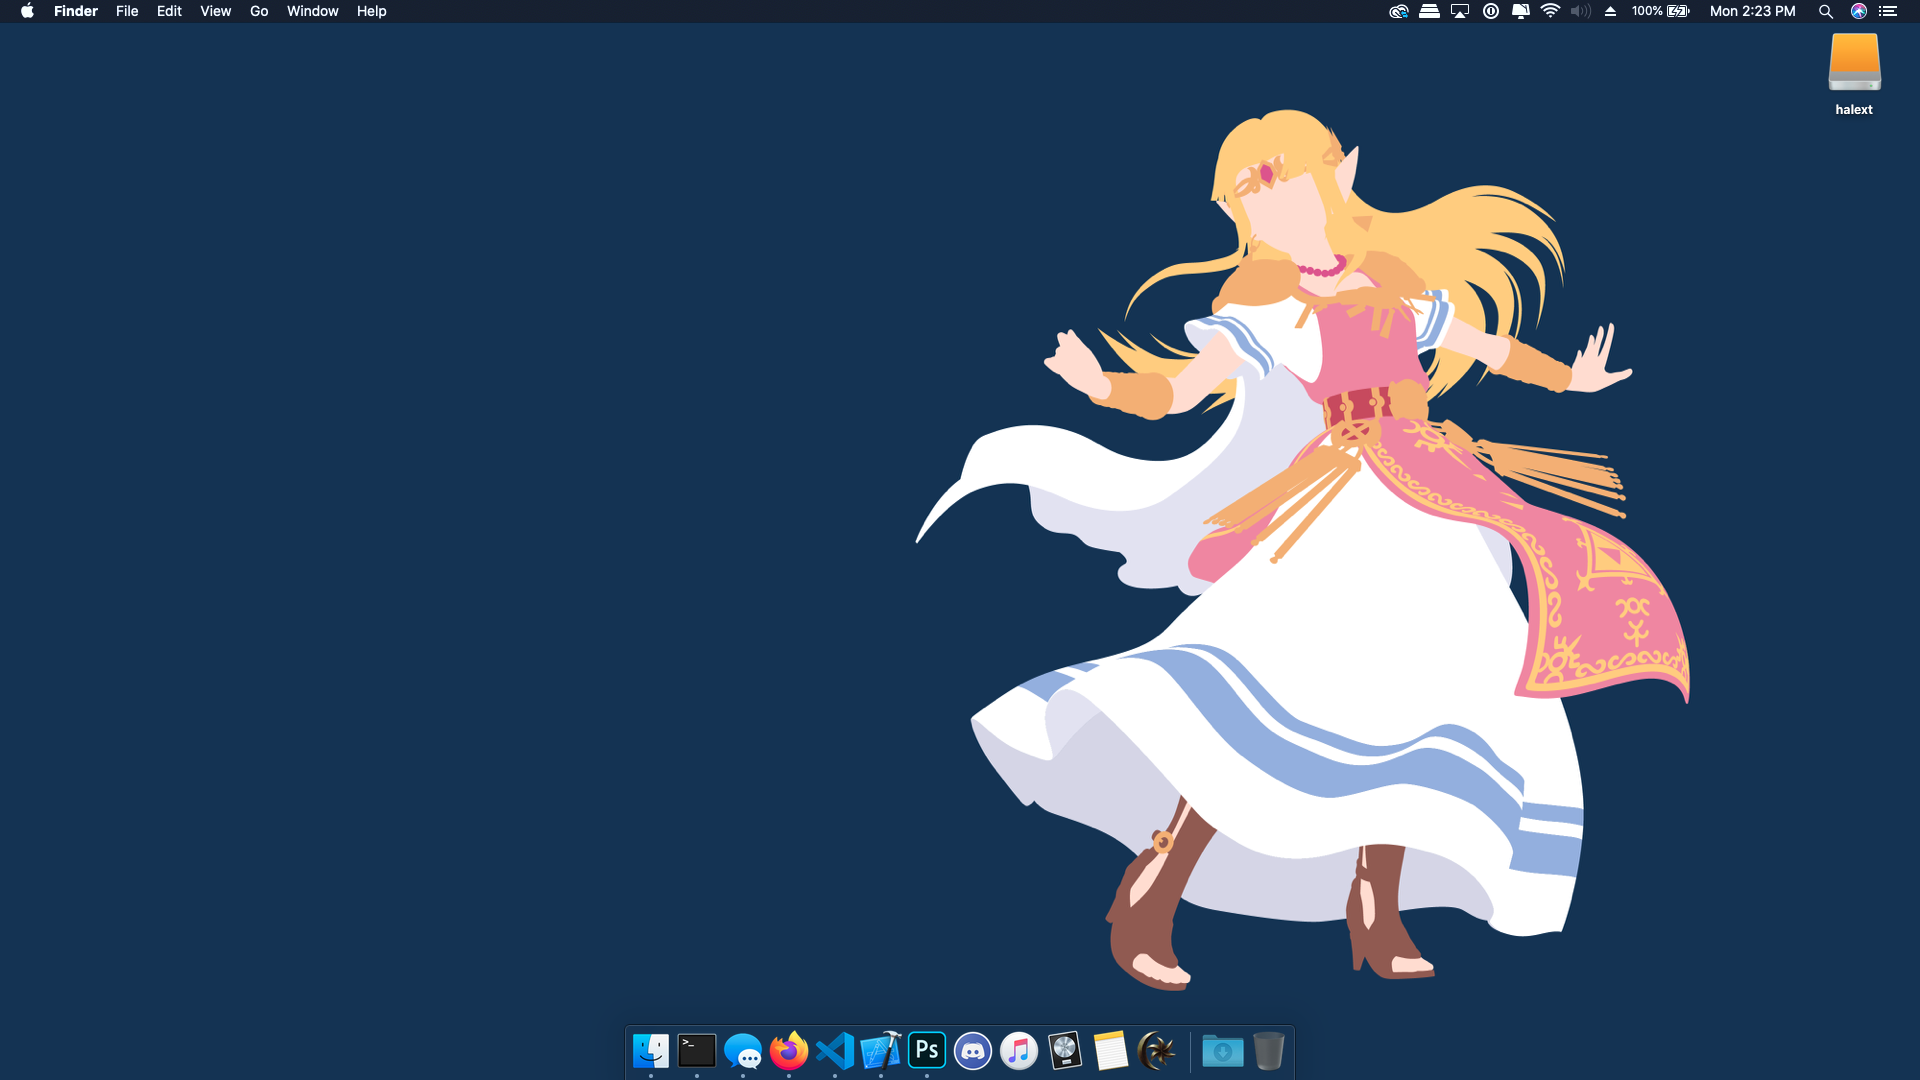
Task: Click the stacked drive menu bar icon
Action: pos(1429,11)
